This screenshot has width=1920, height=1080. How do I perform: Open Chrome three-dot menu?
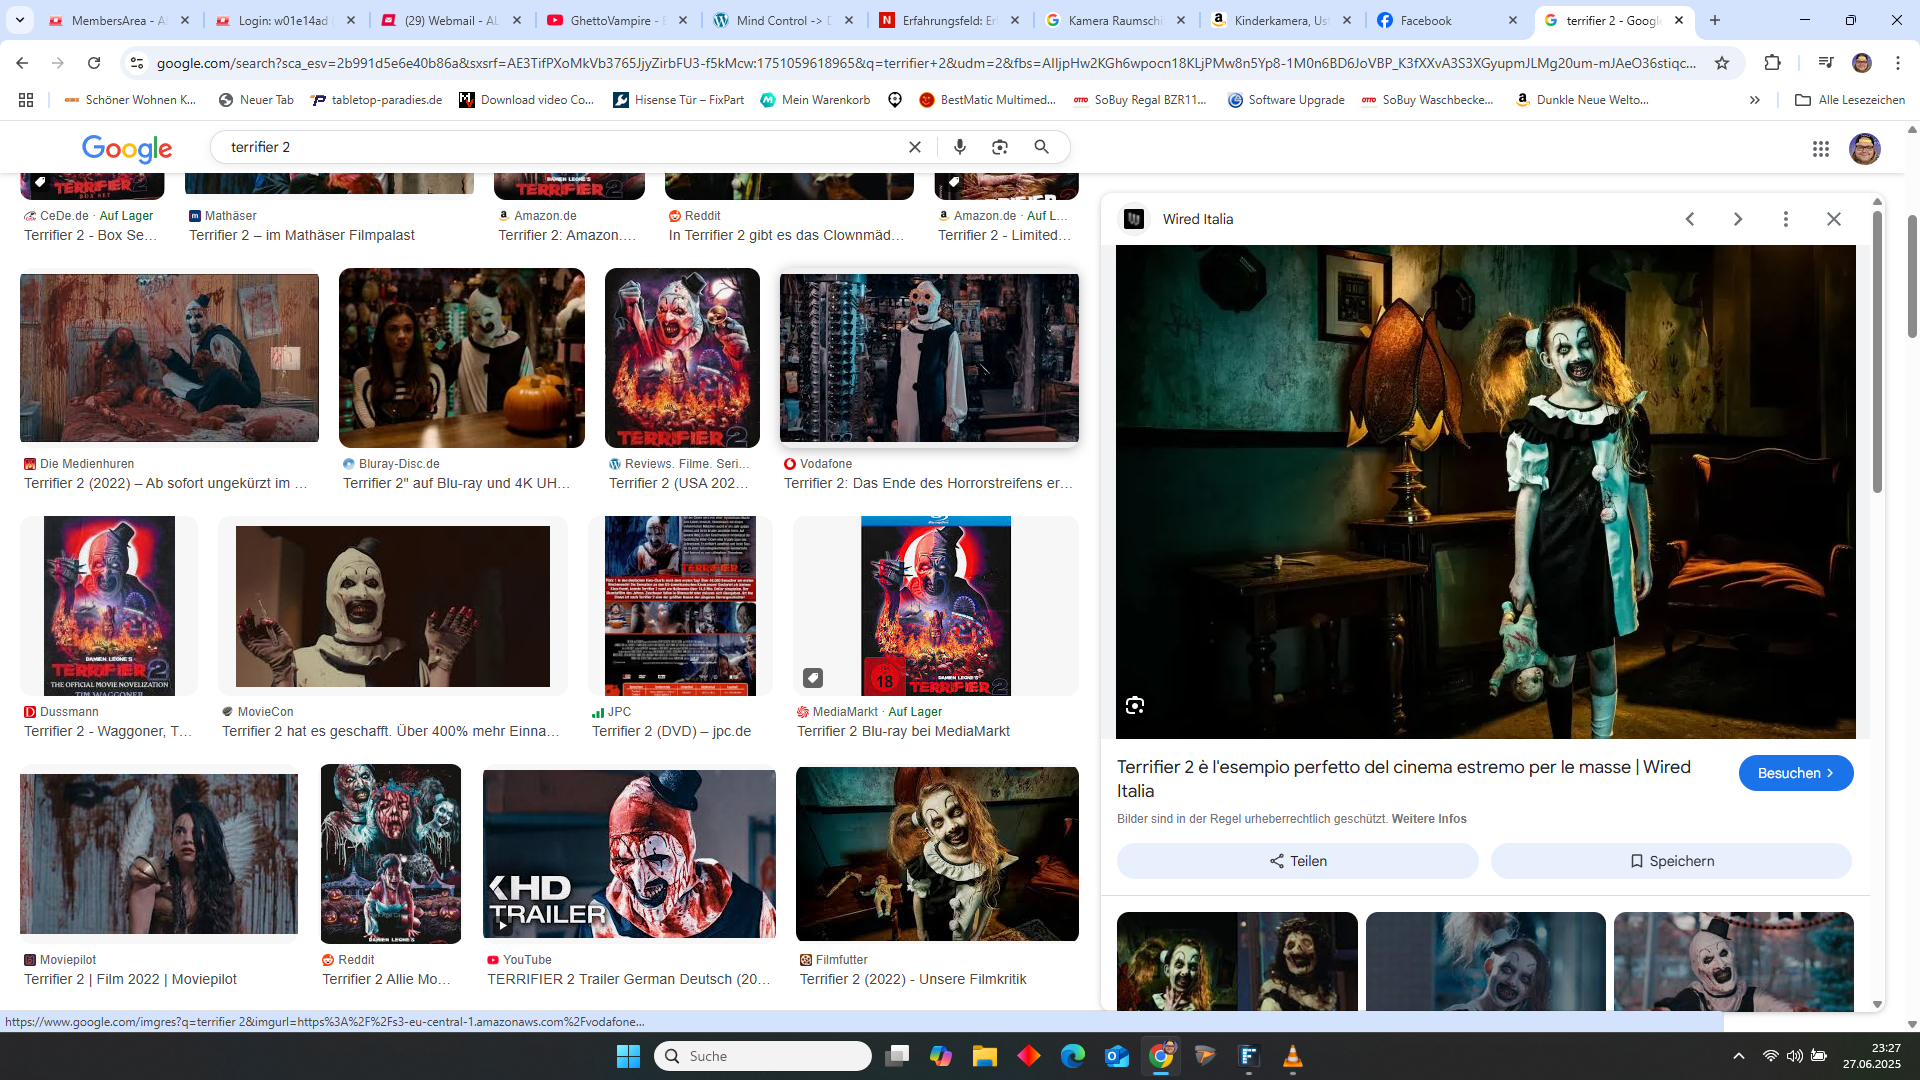pos(1898,63)
